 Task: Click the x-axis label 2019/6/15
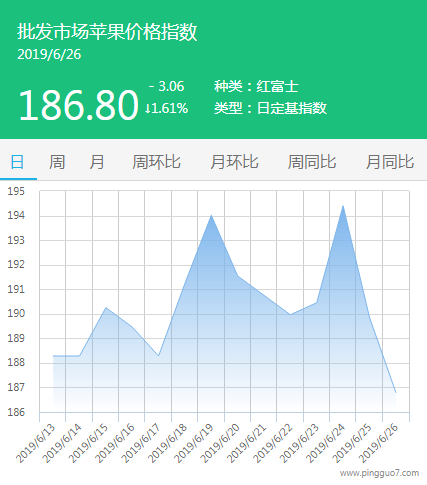[89, 443]
